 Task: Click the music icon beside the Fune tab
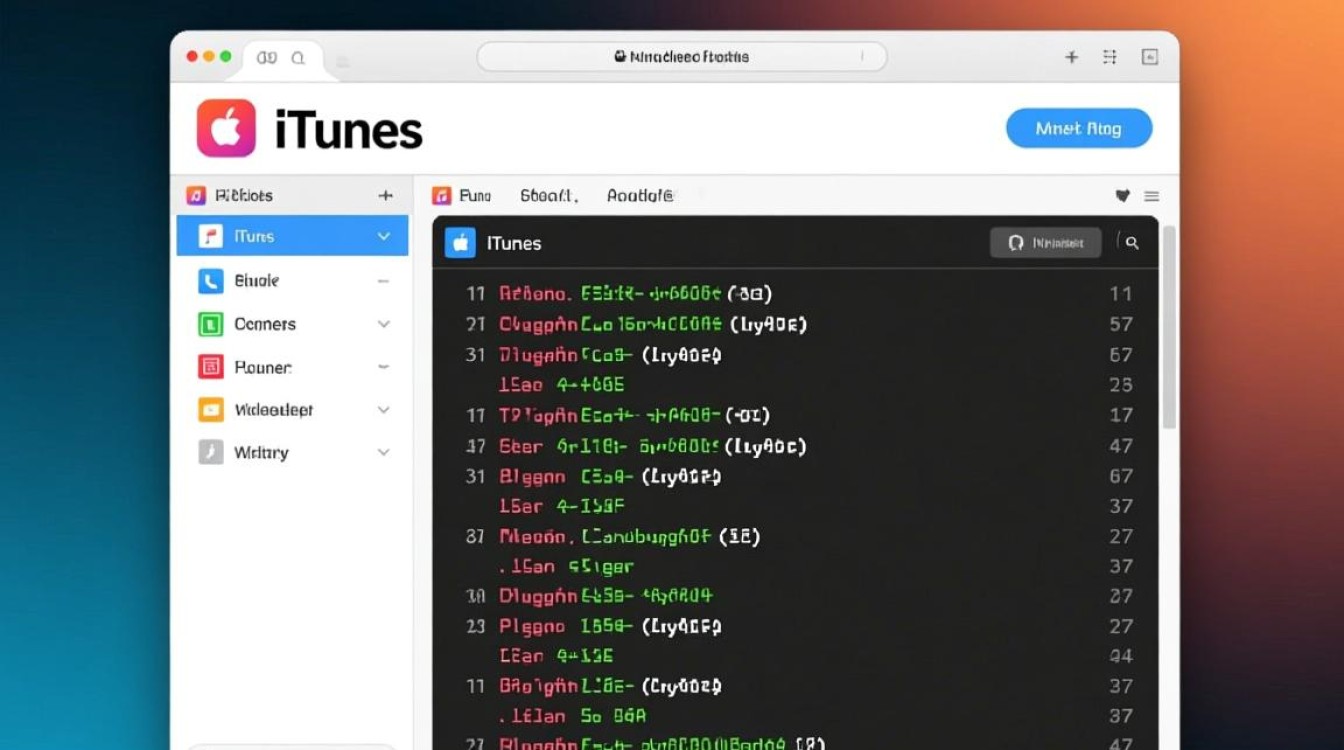click(441, 196)
